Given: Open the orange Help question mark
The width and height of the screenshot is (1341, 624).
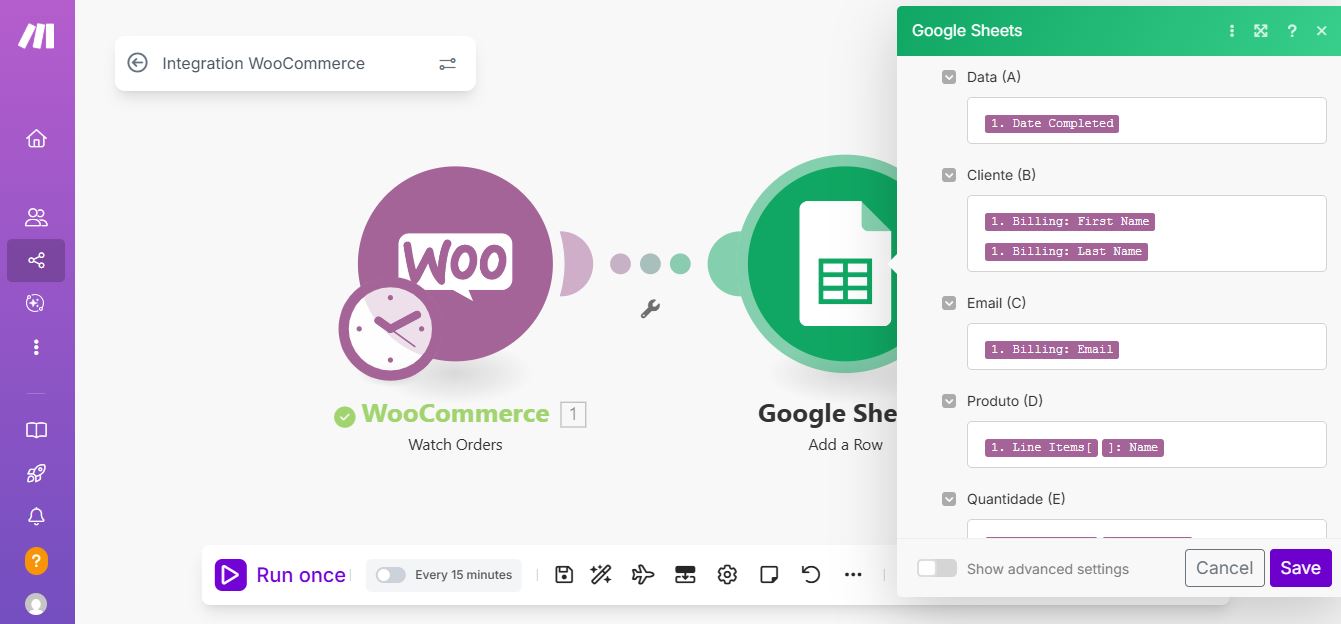Looking at the screenshot, I should 36,560.
